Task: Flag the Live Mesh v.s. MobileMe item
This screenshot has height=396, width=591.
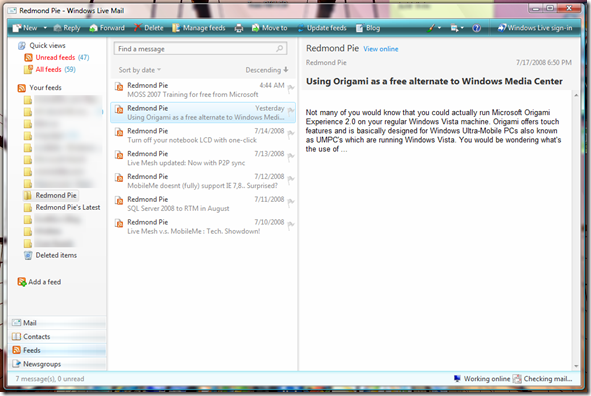Action: pyautogui.click(x=291, y=226)
